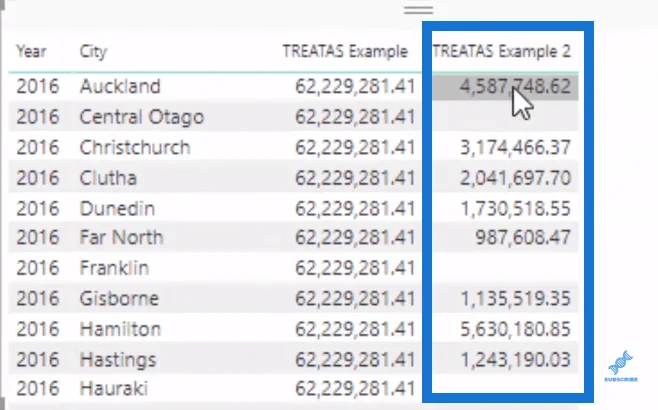
Task: Select the Gisborne city cell
Action: tap(120, 299)
